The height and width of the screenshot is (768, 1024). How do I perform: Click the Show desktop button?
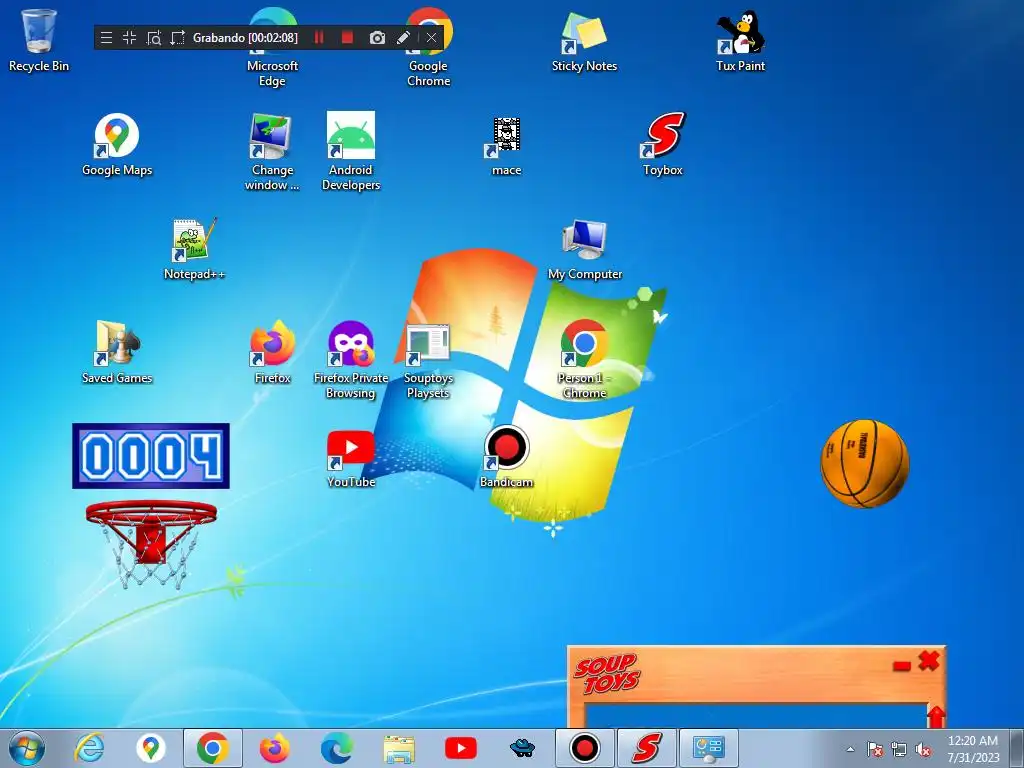[1016, 748]
